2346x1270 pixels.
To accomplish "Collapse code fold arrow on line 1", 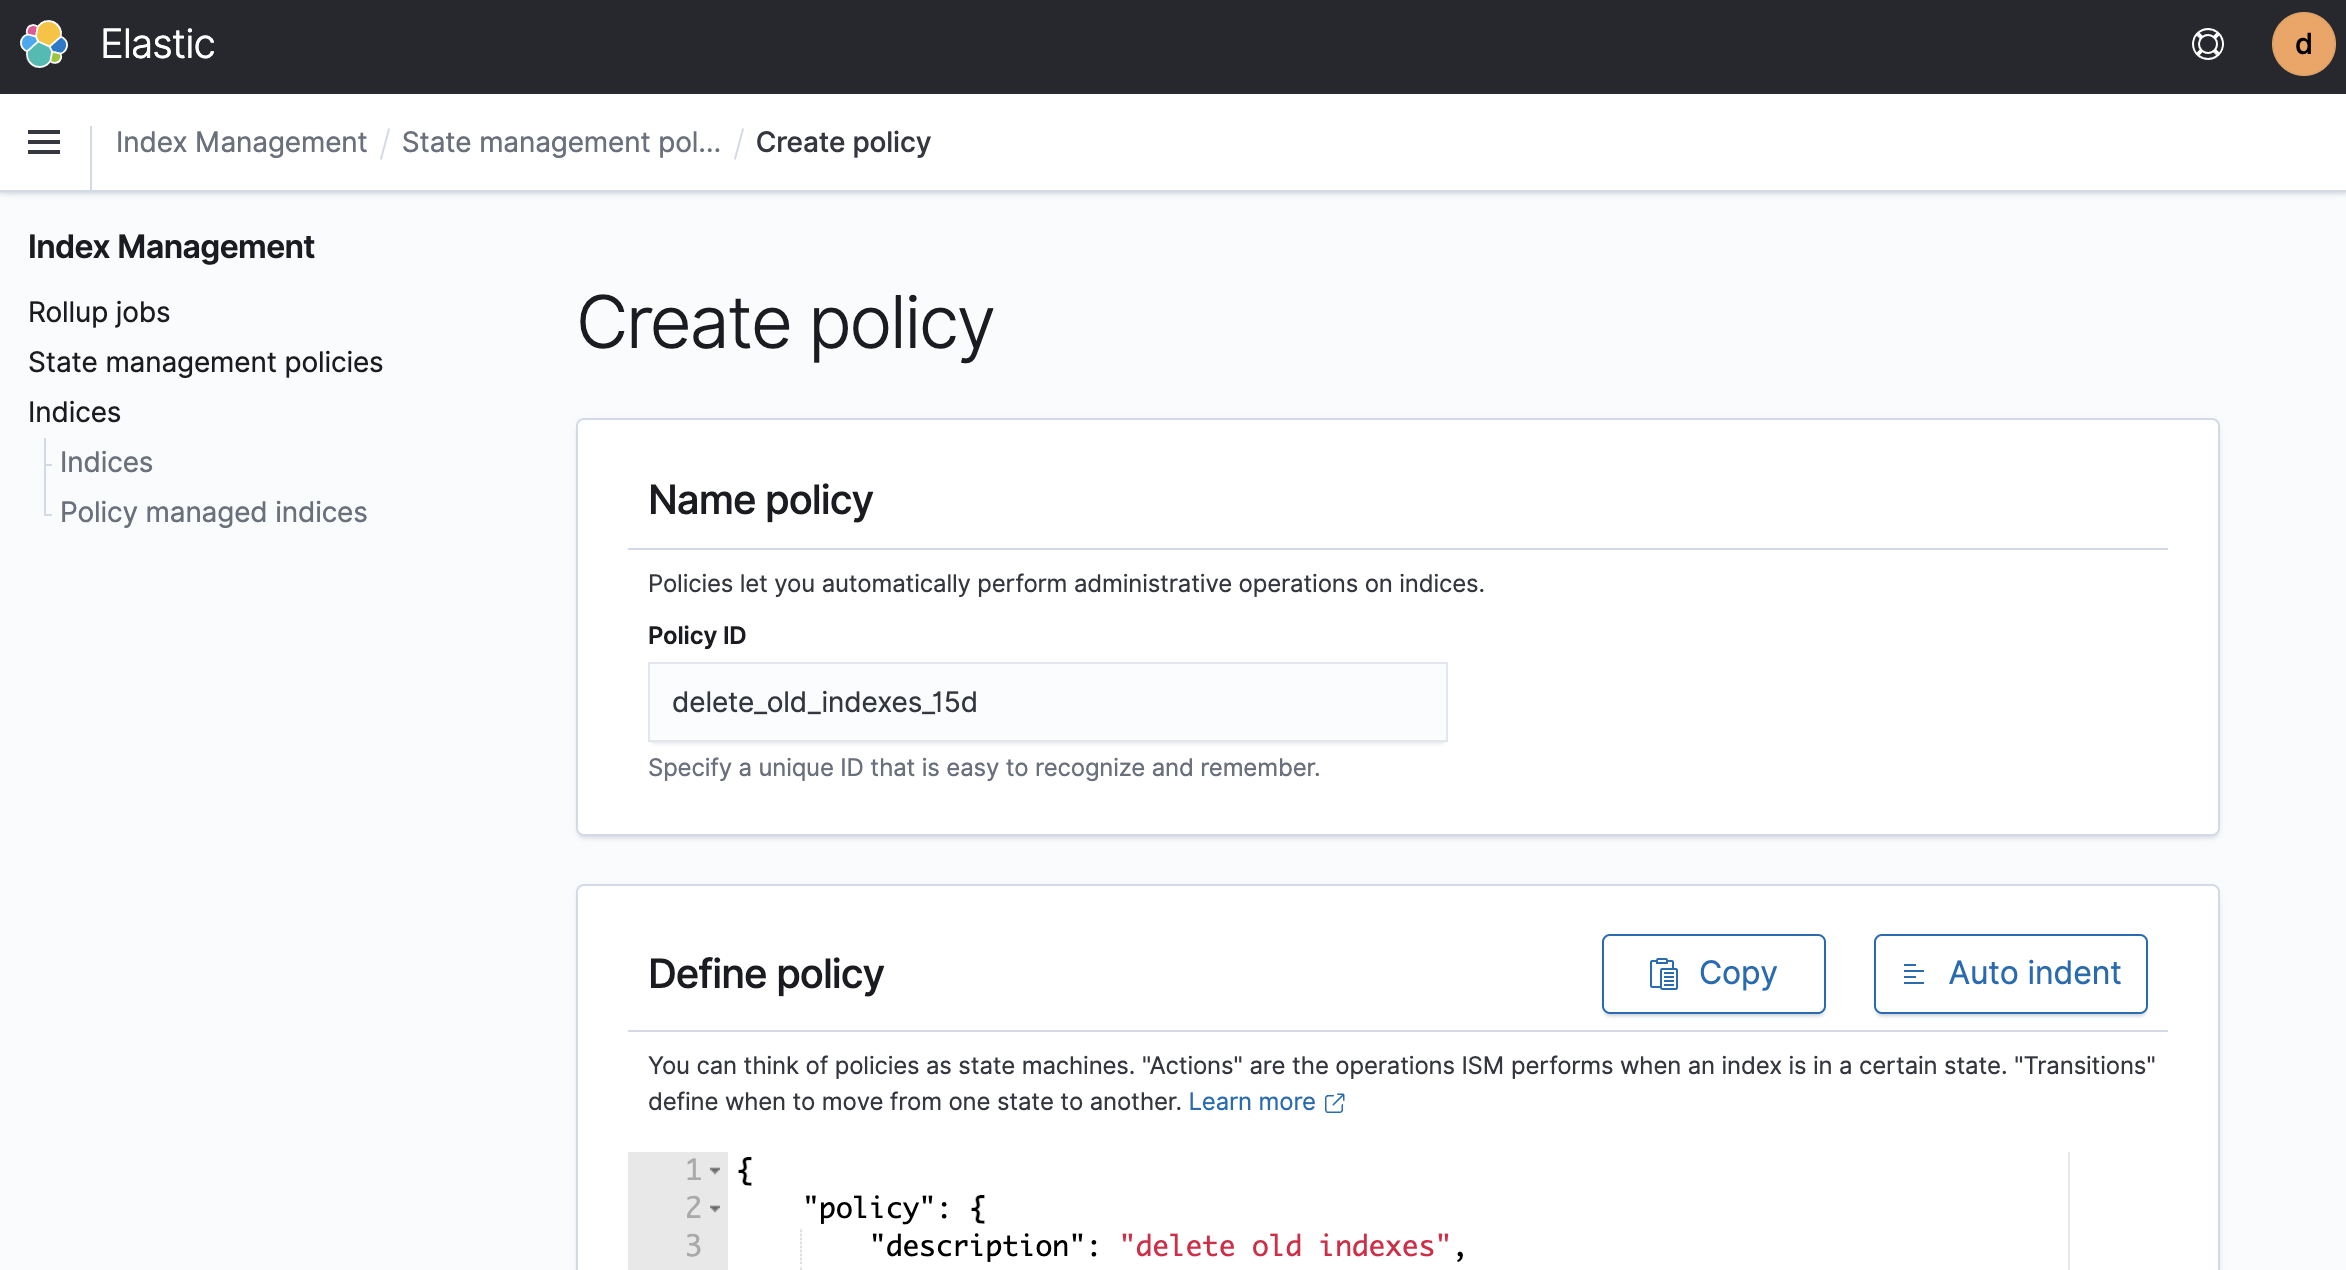I will click(x=715, y=1170).
